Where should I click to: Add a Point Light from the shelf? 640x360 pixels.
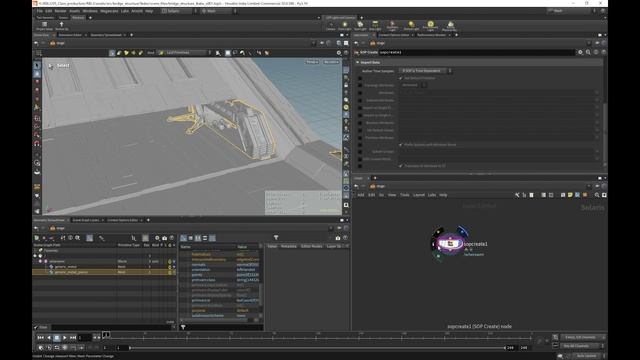tap(345, 26)
